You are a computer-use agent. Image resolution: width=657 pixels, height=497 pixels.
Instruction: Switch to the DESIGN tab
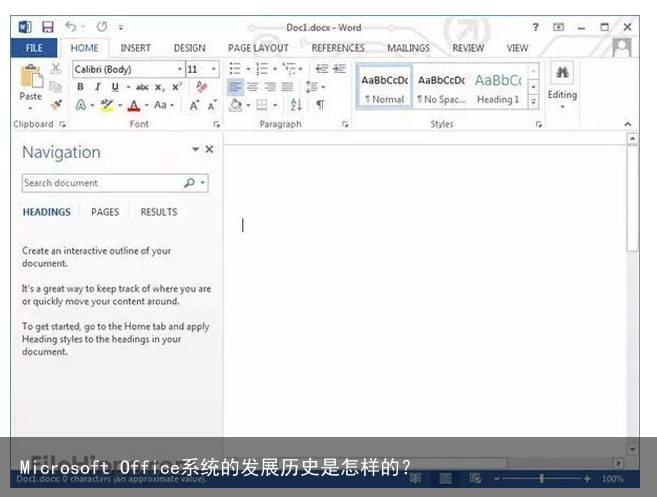(189, 48)
